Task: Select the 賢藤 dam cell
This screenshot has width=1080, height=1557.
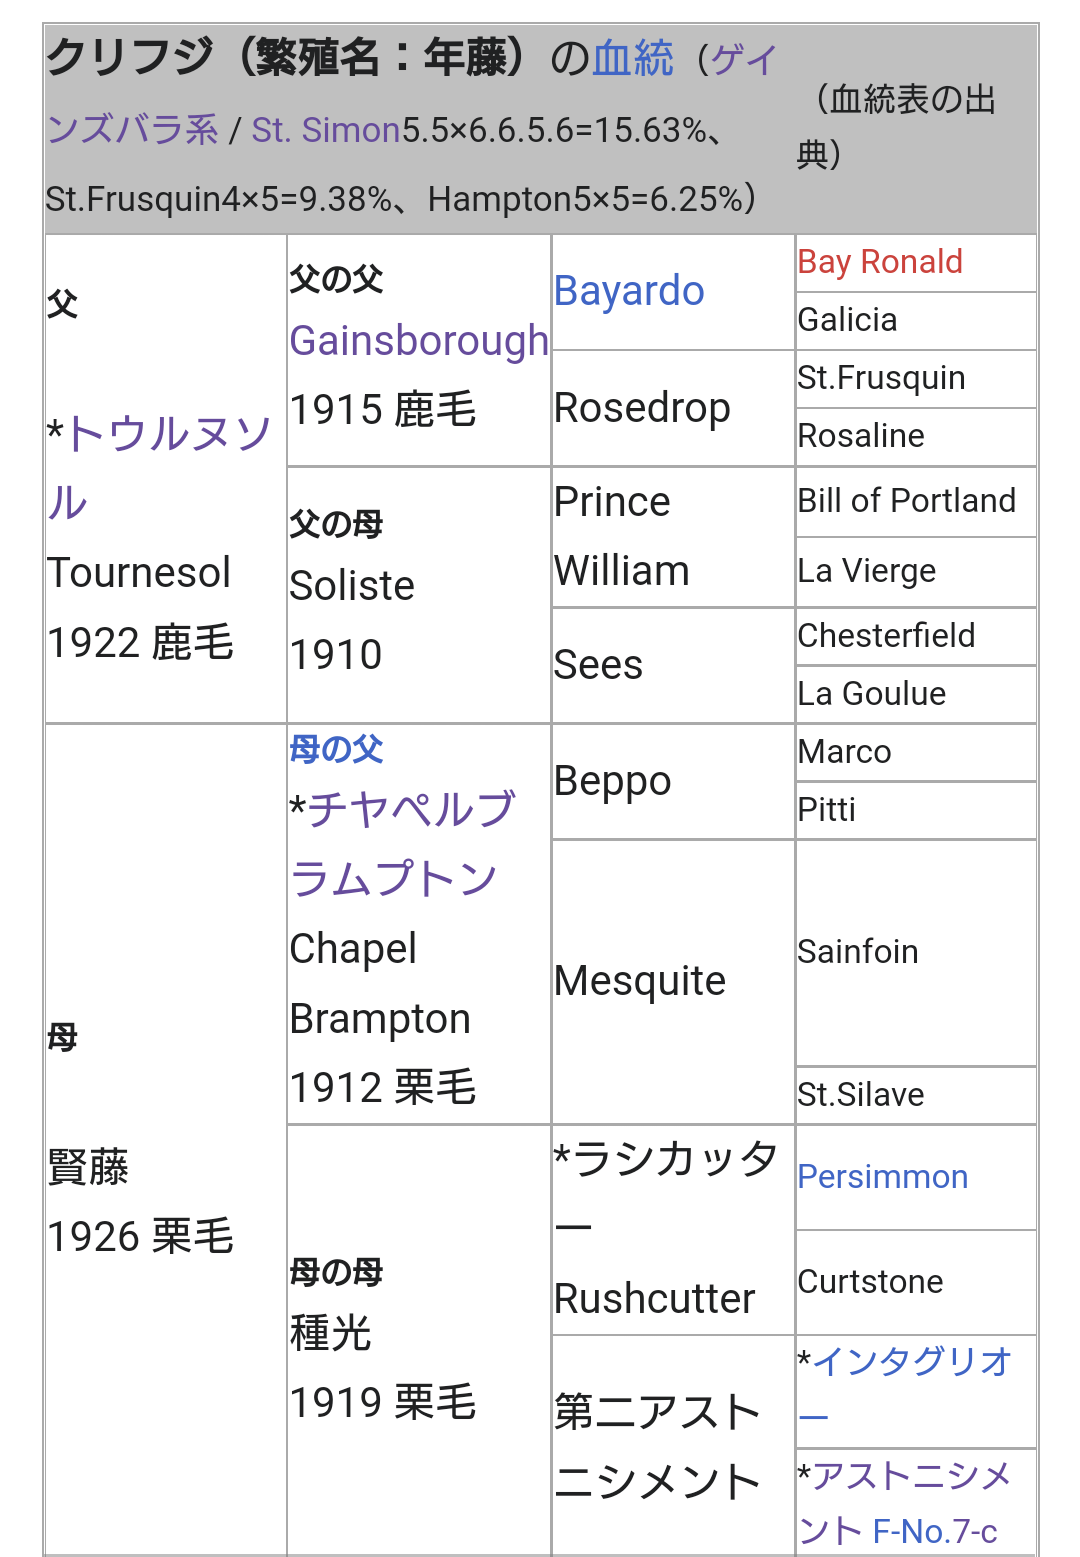Action: [x=88, y=1168]
